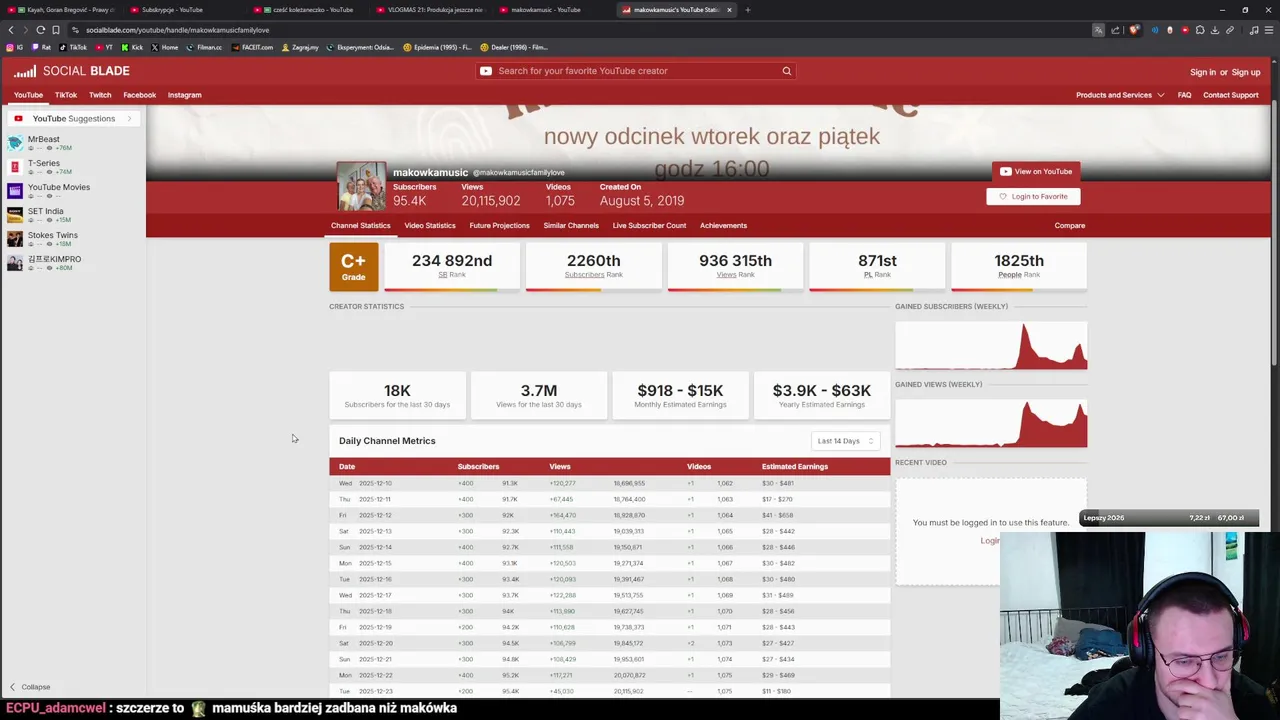Click the share page icon in address bar
Screen dimensions: 1280x720
(1115, 30)
